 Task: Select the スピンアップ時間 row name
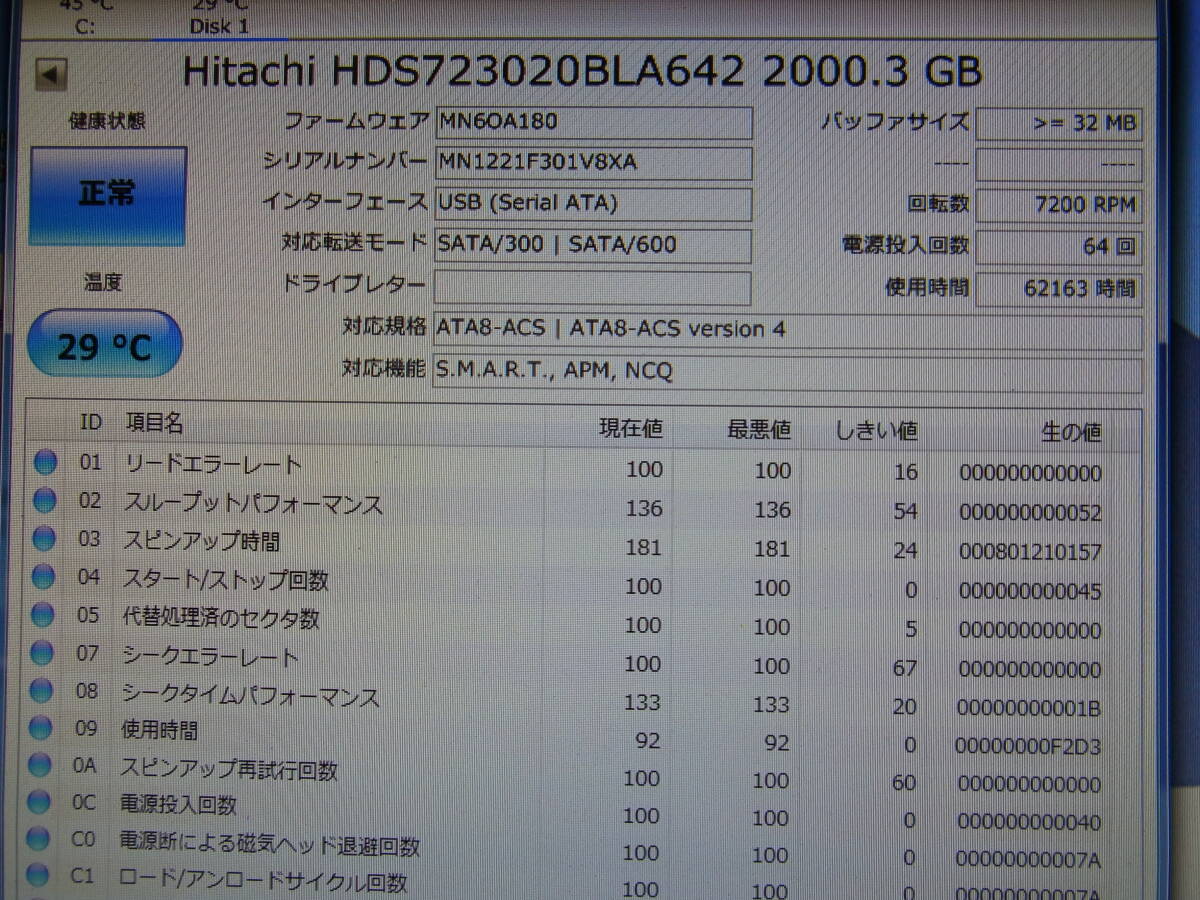tap(201, 541)
